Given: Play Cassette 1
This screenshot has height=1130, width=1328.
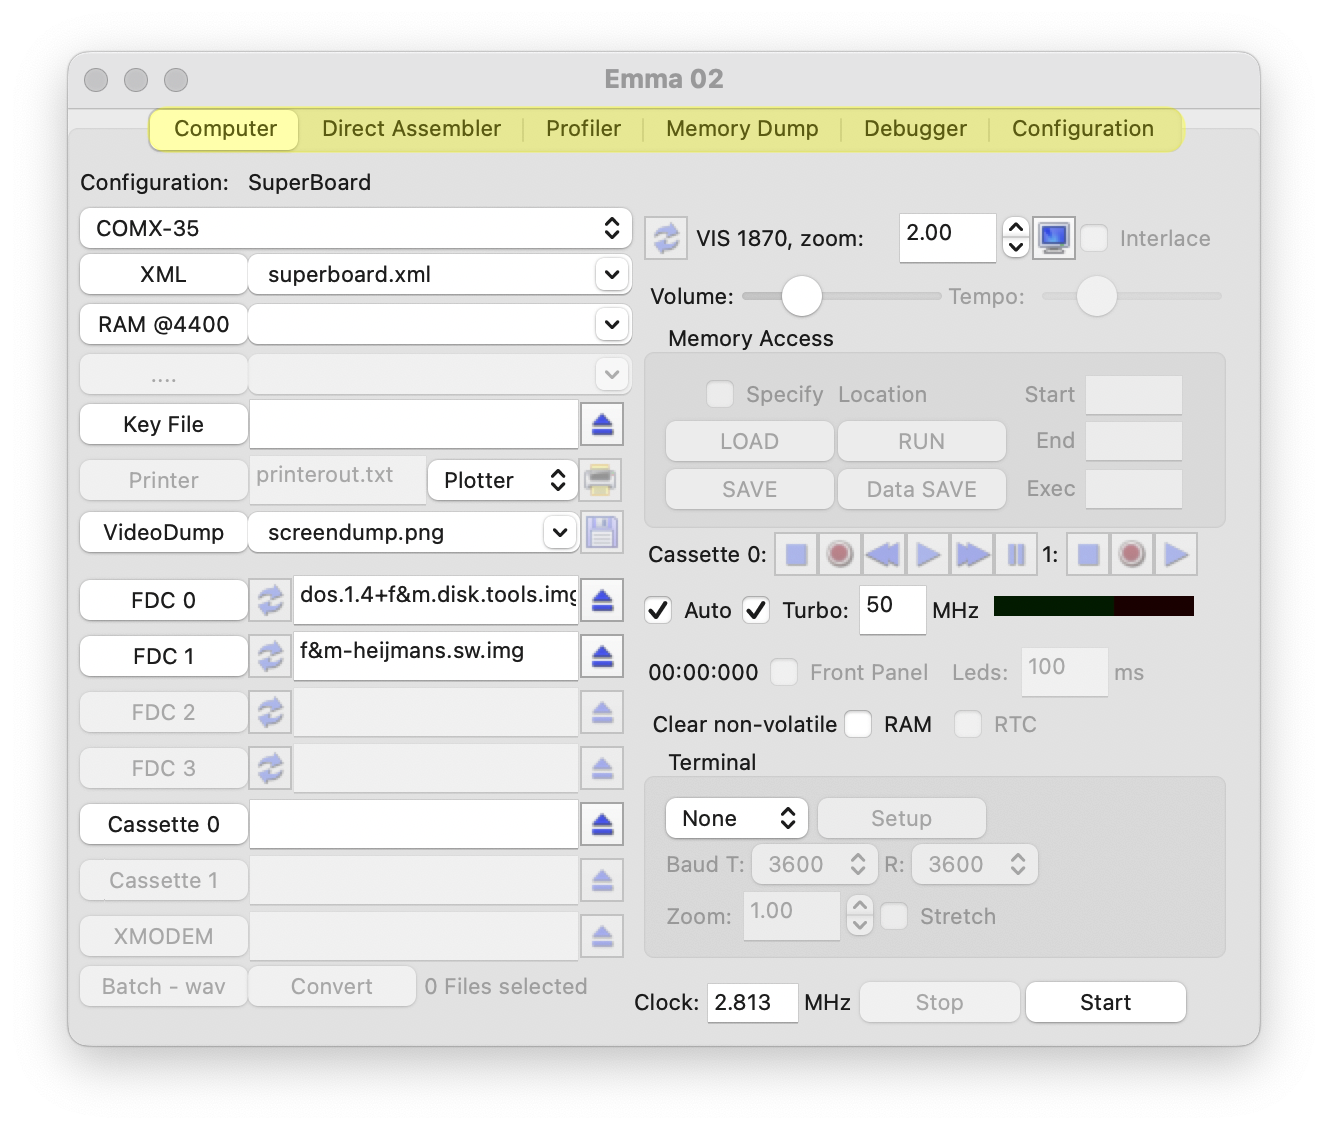Looking at the screenshot, I should point(1176,554).
